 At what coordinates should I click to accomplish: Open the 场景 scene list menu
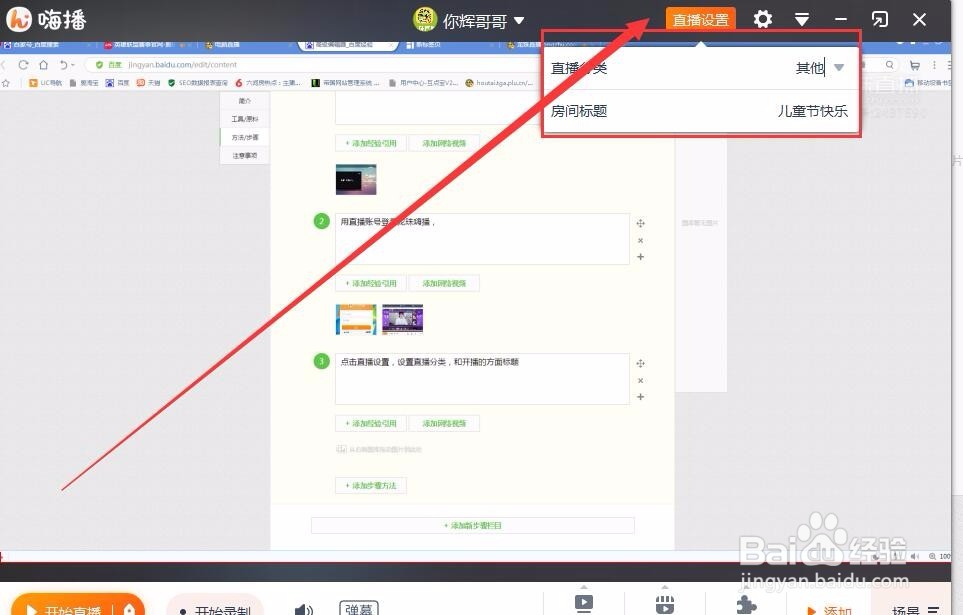(x=915, y=609)
